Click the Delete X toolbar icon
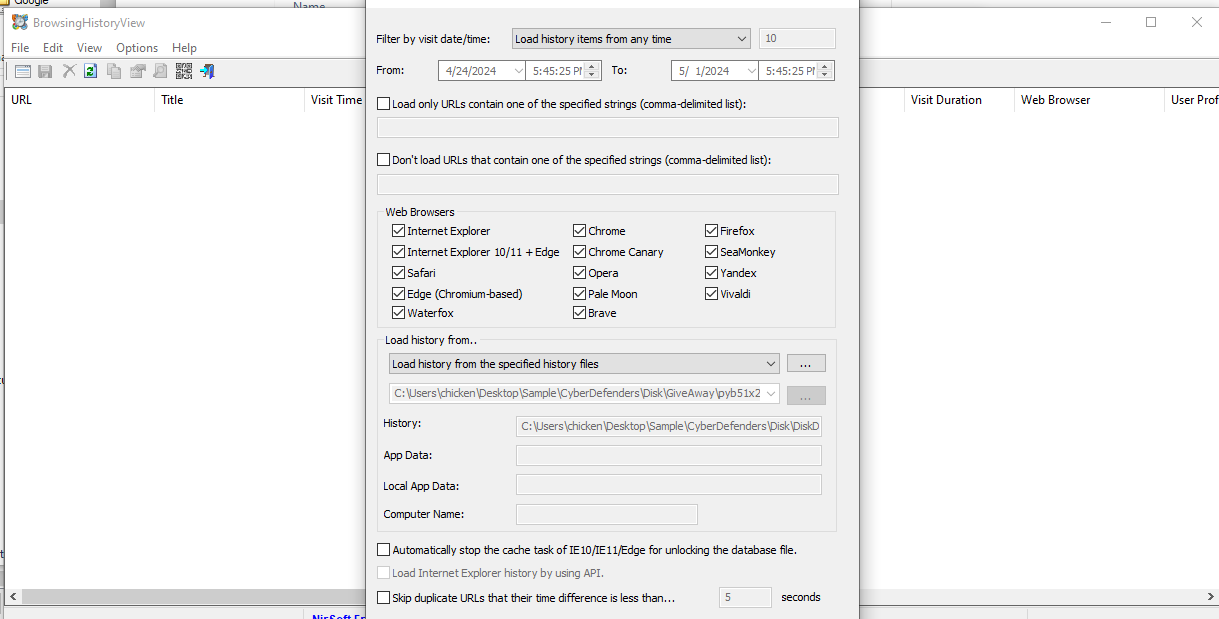The height and width of the screenshot is (619, 1219). click(x=69, y=71)
